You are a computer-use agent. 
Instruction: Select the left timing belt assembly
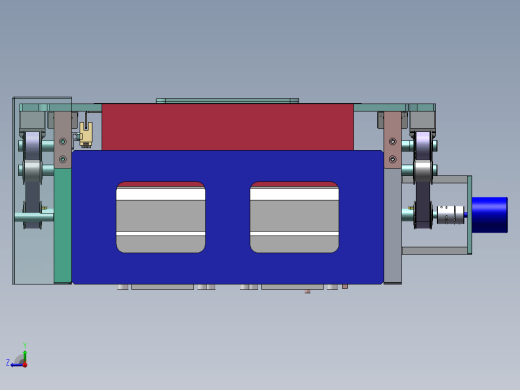click(x=32, y=180)
